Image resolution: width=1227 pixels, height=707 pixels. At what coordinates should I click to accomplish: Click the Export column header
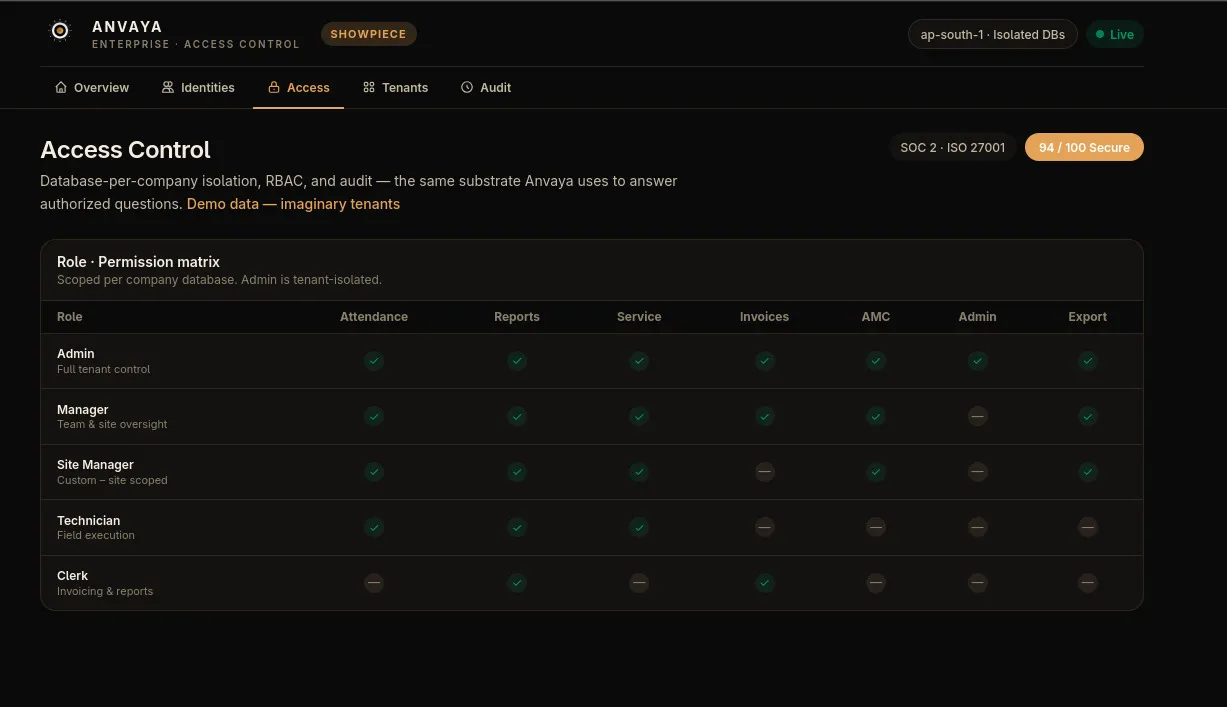(x=1088, y=317)
